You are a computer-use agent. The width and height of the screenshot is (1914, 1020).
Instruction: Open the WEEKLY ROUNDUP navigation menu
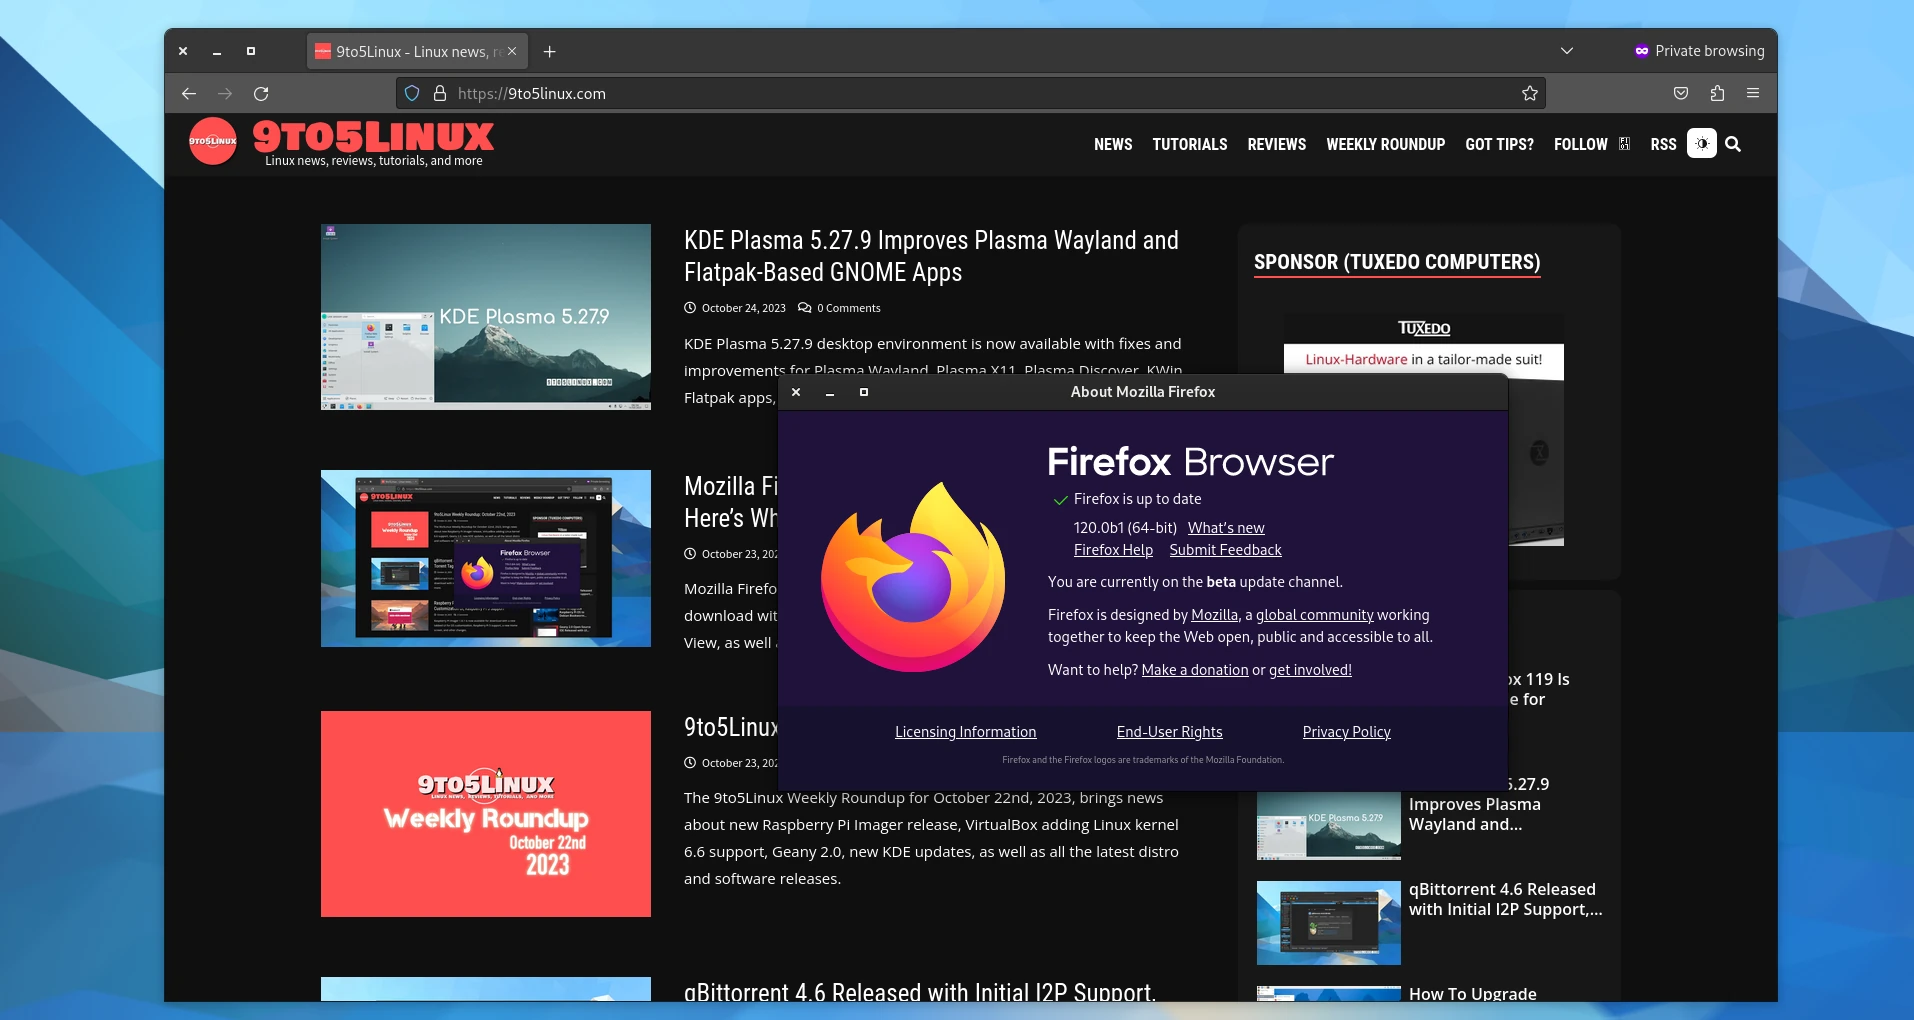click(x=1385, y=144)
